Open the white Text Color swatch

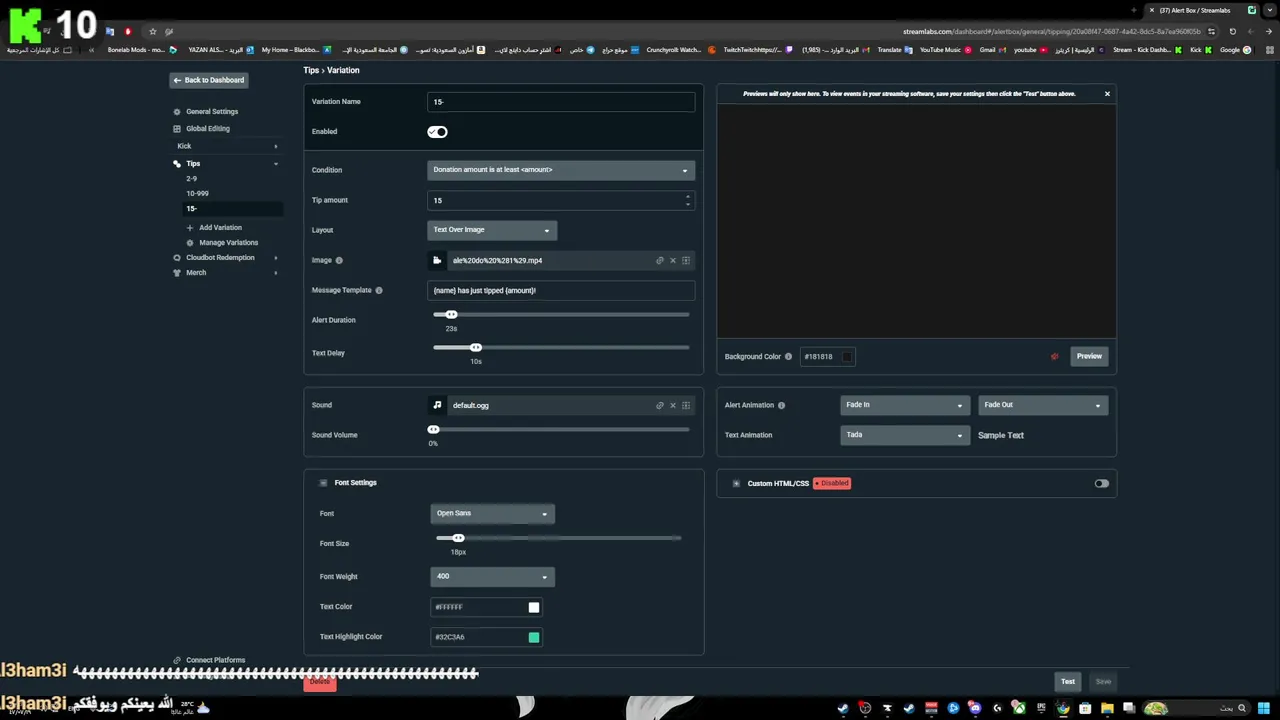tap(534, 607)
